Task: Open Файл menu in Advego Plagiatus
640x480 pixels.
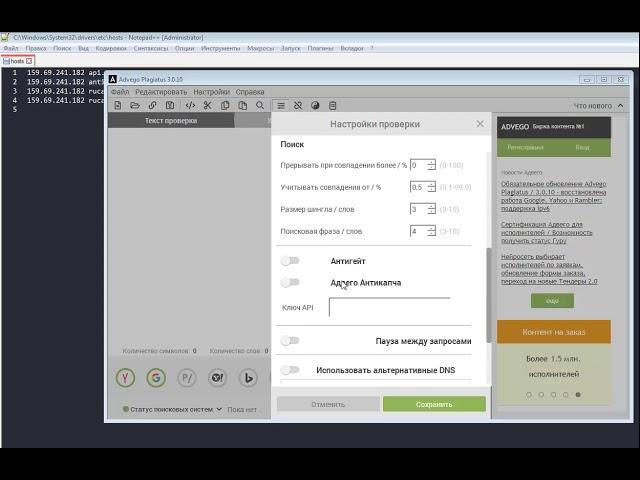Action: point(120,92)
